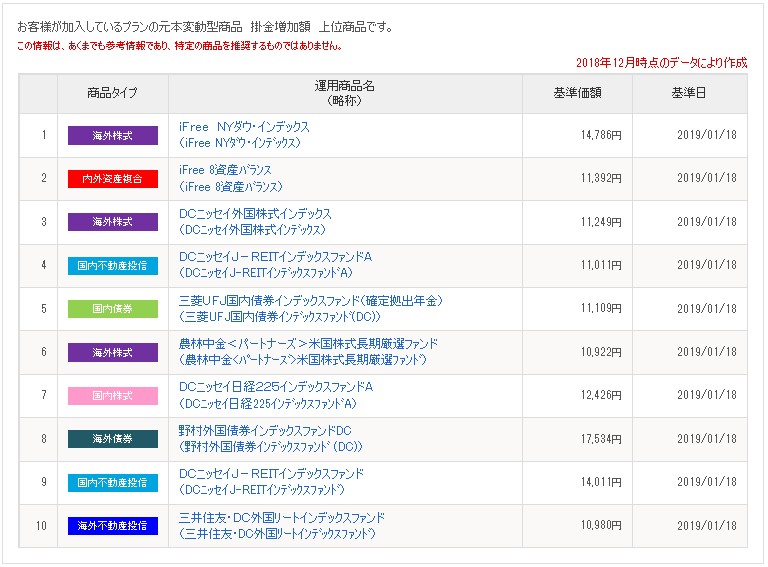Image resolution: width=768 pixels, height=567 pixels.
Task: Click the red 内外資産複合 badge
Action: click(113, 179)
